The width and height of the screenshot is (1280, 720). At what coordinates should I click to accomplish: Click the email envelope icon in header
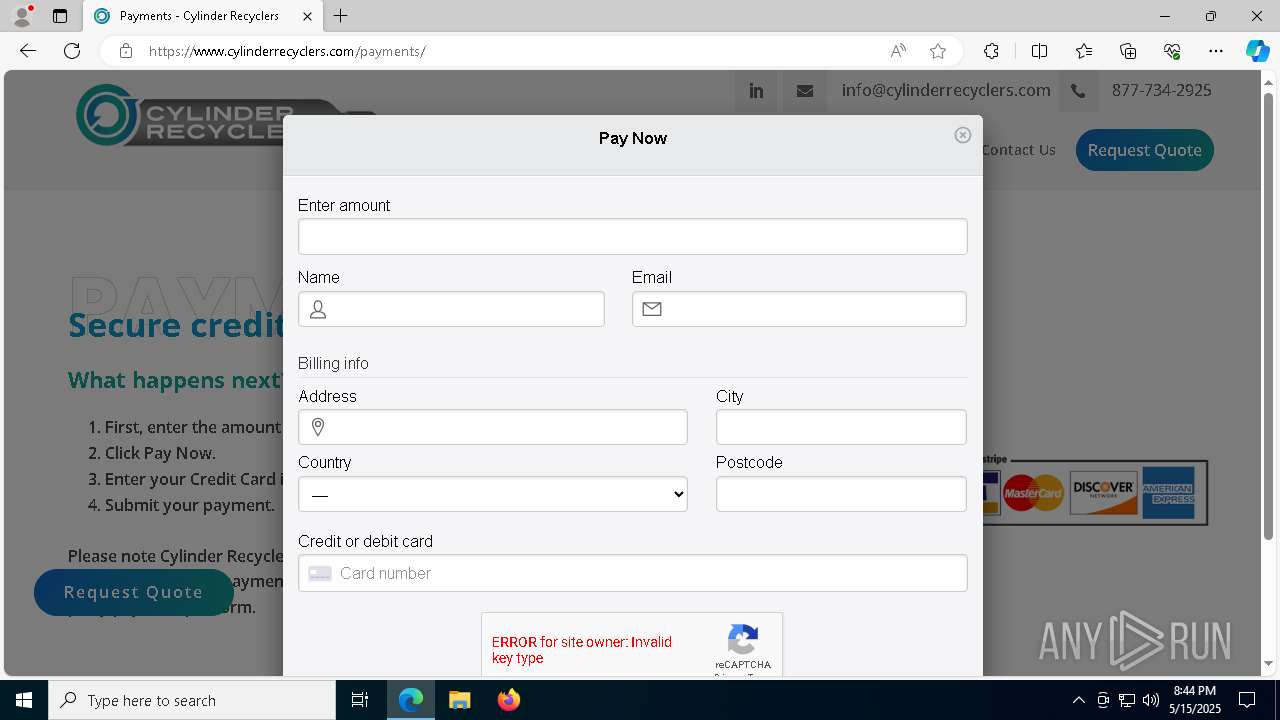click(805, 91)
